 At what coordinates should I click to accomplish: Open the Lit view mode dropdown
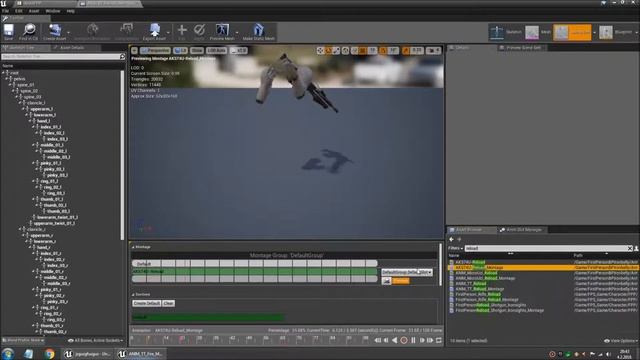[x=180, y=51]
